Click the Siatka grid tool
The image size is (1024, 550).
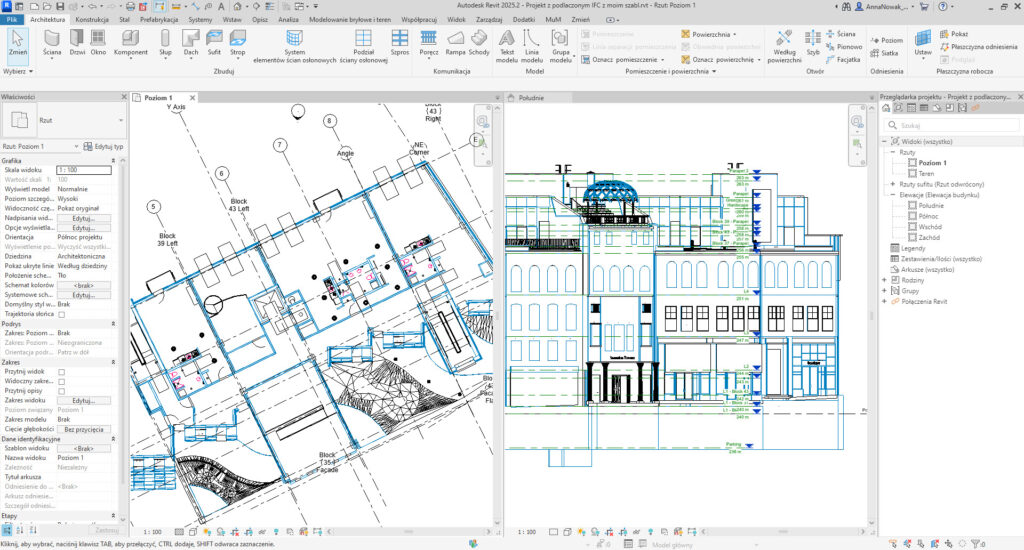point(886,55)
